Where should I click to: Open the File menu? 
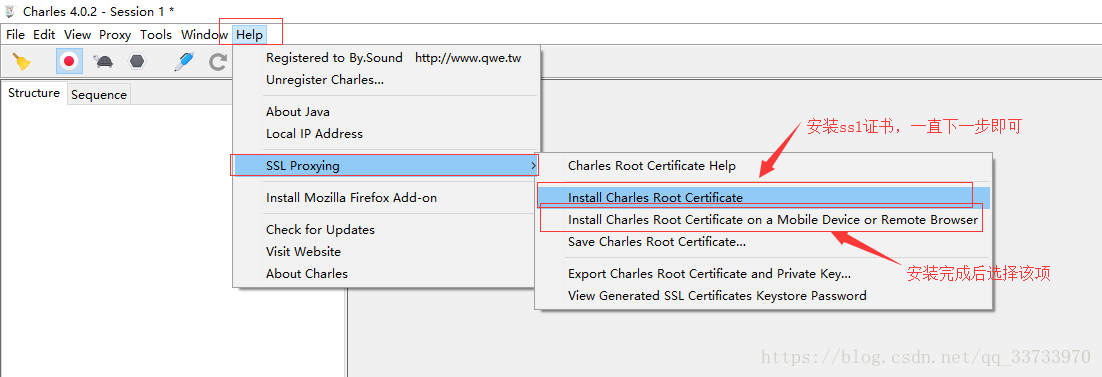coord(15,34)
